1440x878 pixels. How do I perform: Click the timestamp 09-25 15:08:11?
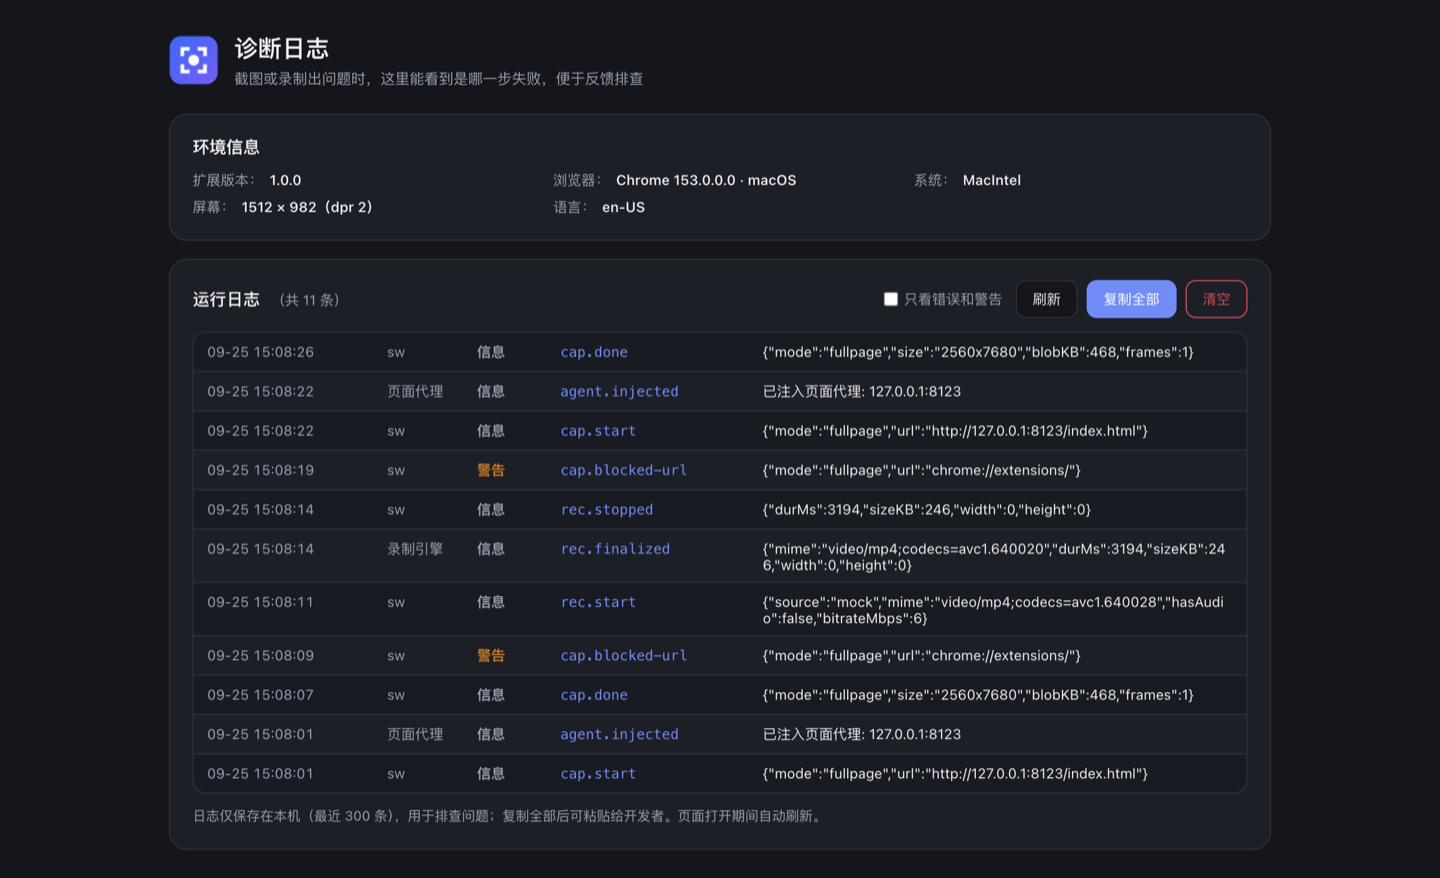261,602
